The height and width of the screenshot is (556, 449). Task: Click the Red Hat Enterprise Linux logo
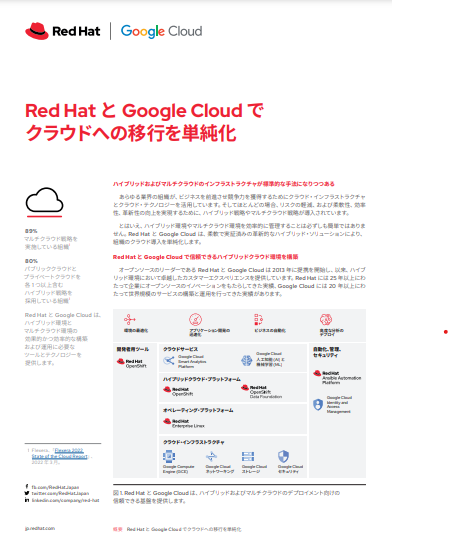tap(184, 423)
